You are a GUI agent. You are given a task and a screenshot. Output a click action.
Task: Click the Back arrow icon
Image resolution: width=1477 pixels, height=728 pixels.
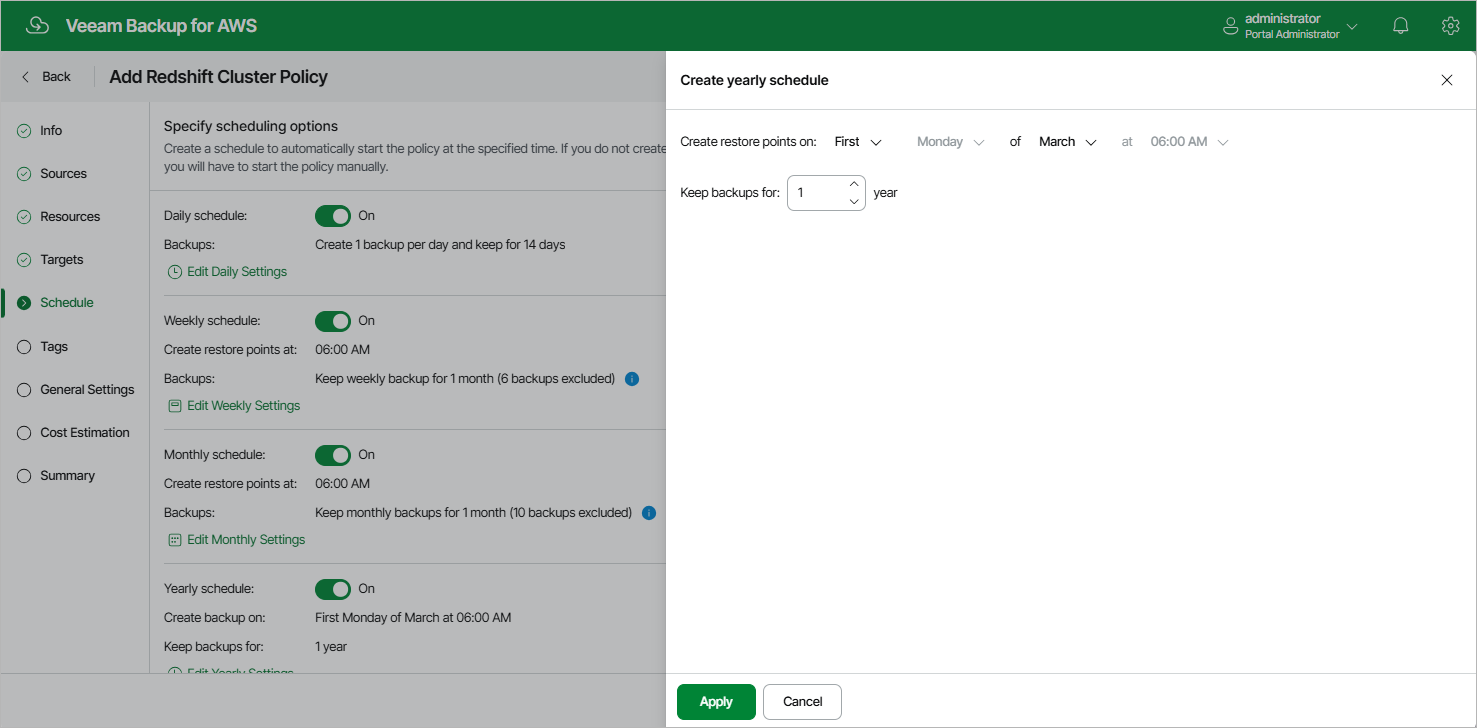point(26,77)
